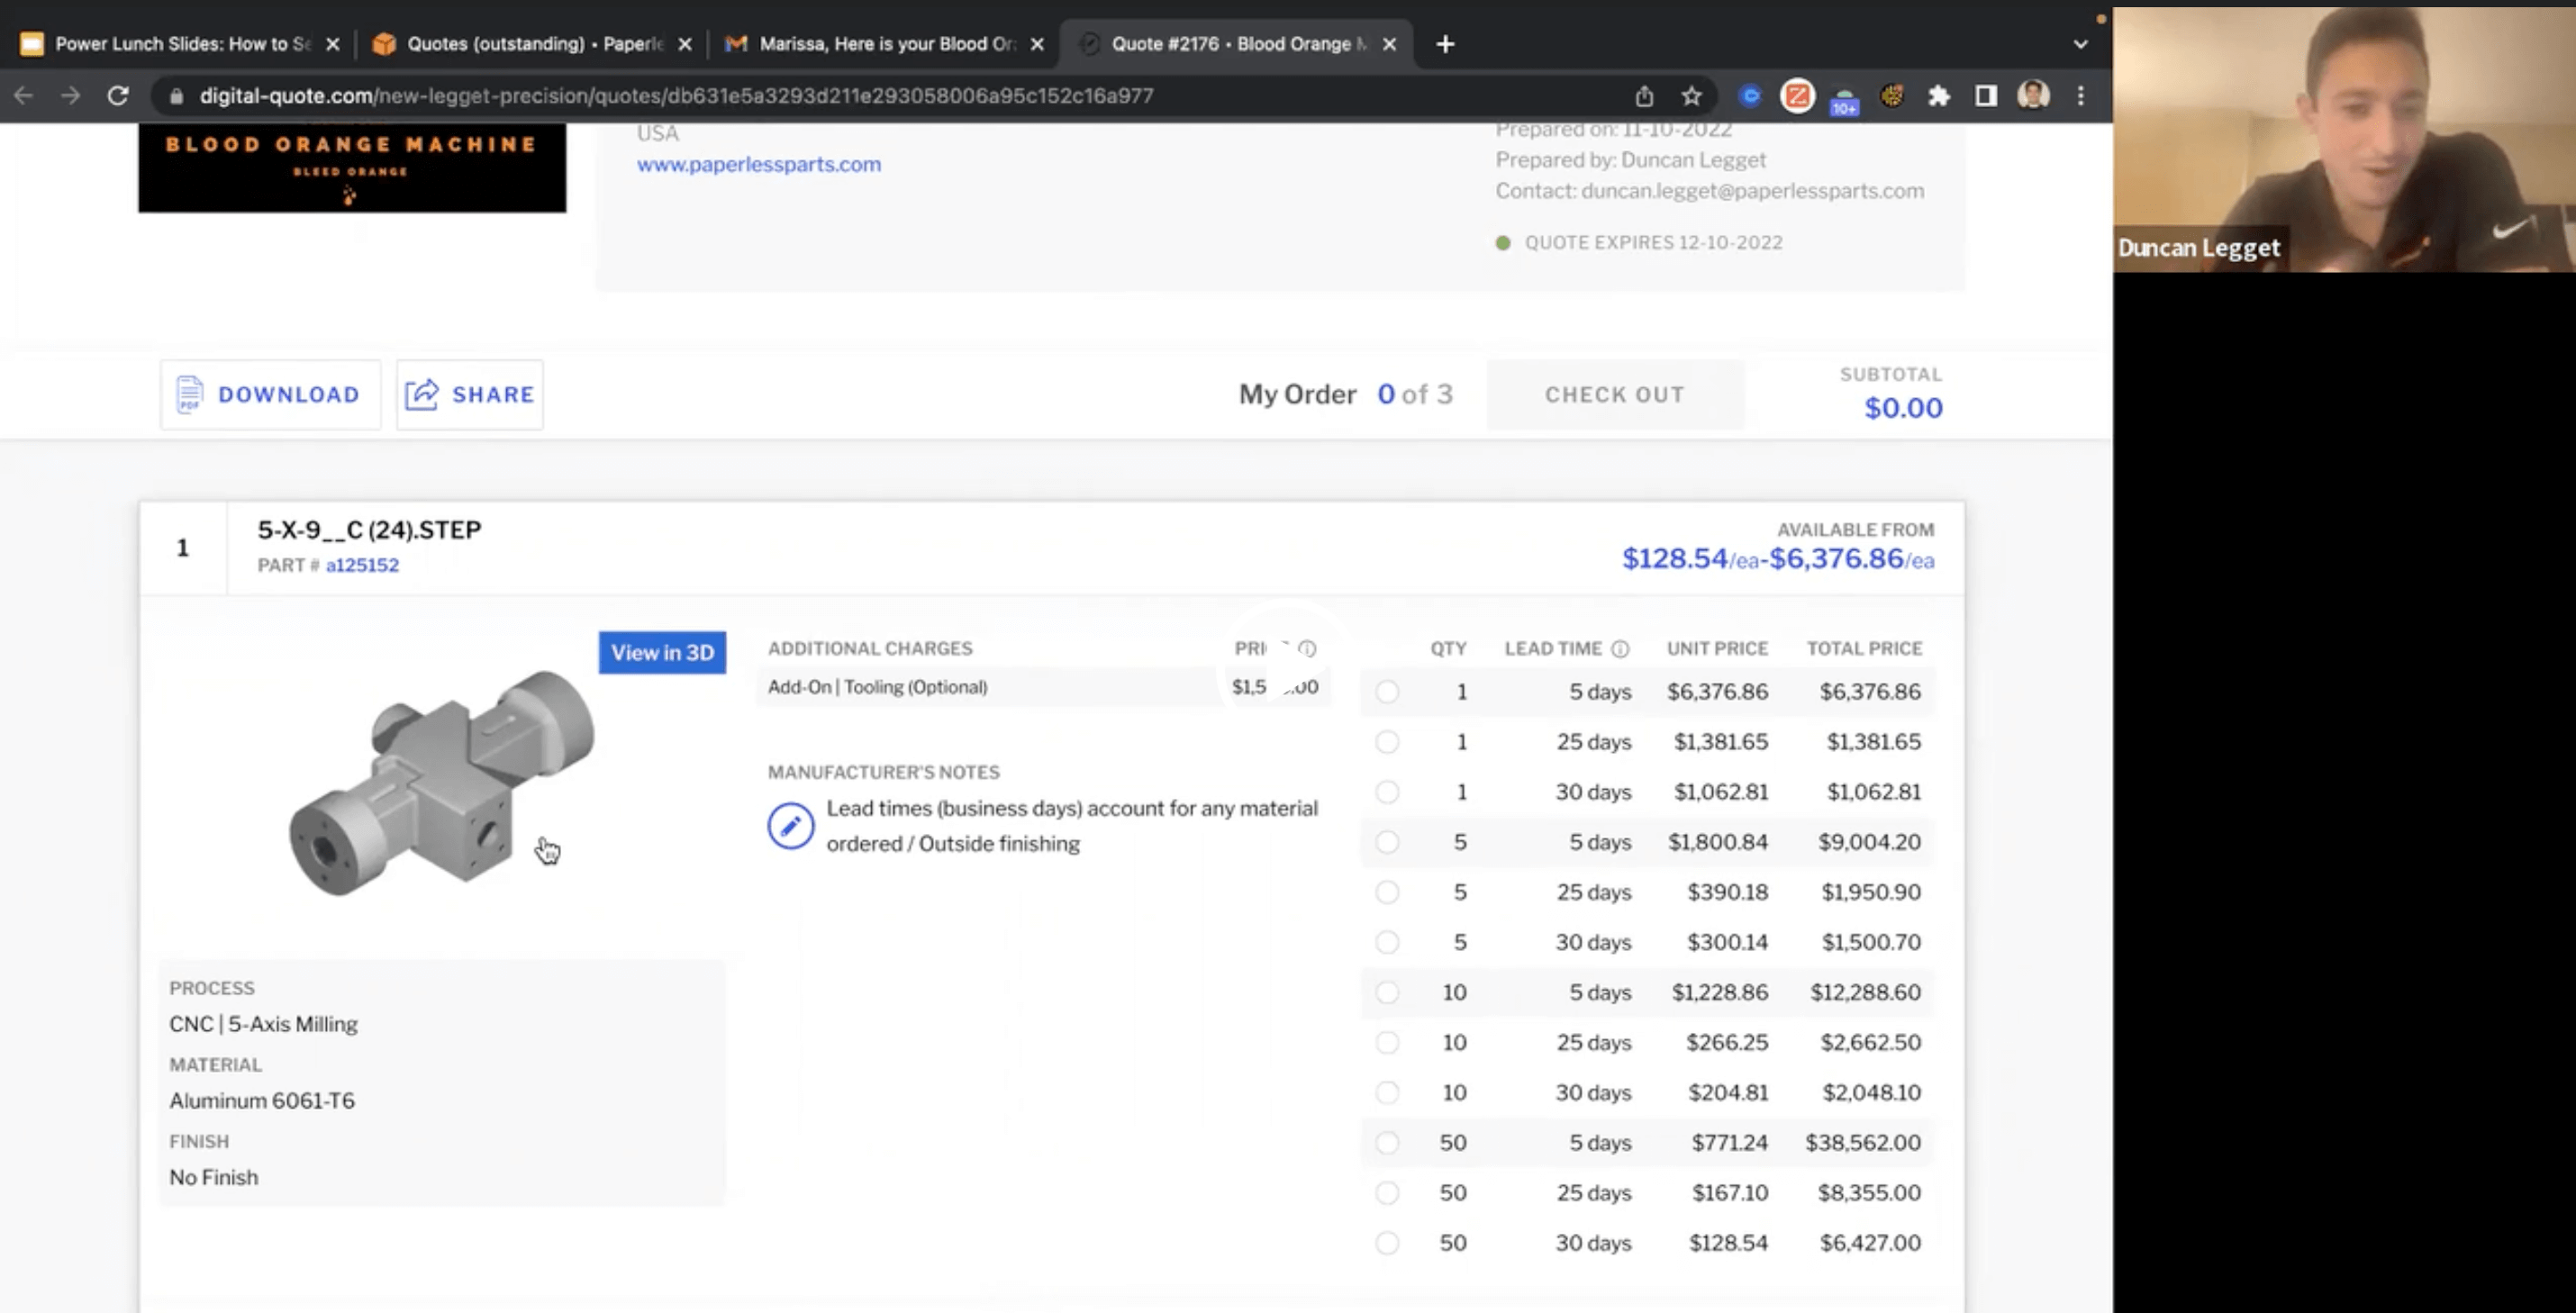2576x1313 pixels.
Task: Open the orange cookie-like extension icon
Action: (1892, 96)
